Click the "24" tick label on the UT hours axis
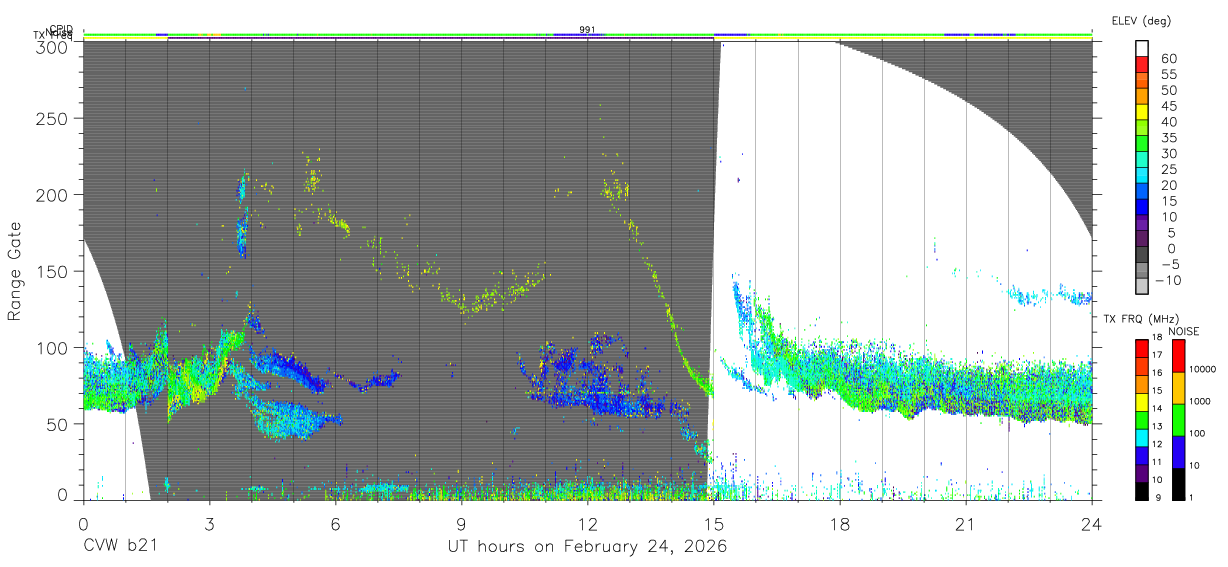Image resolution: width=1228 pixels, height=567 pixels. (x=1092, y=523)
